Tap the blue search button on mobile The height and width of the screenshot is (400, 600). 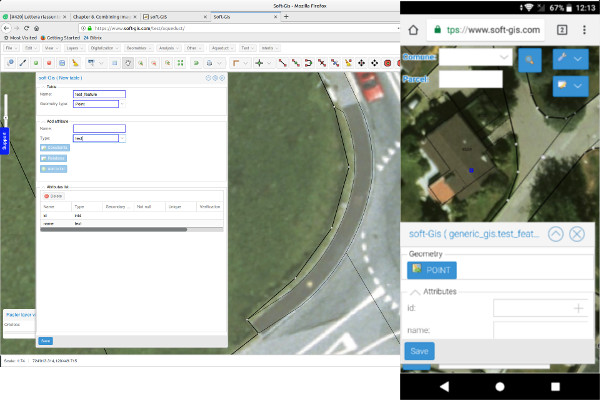tap(530, 60)
